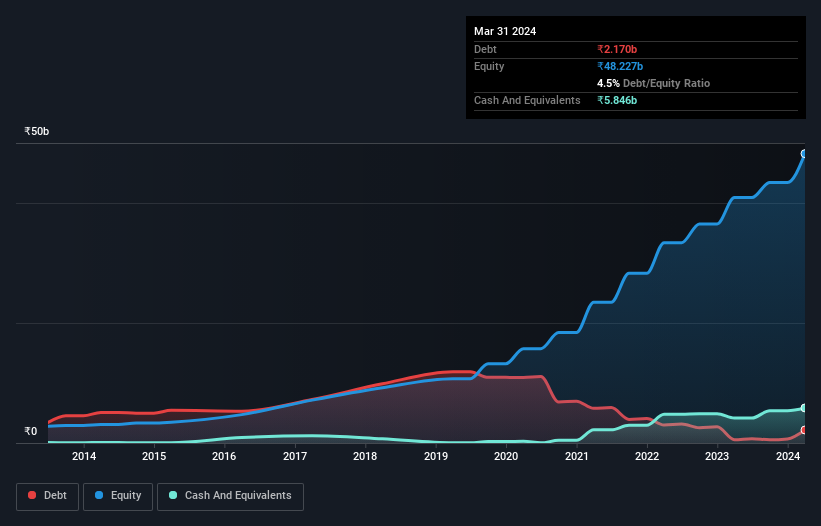This screenshot has height=526, width=821.
Task: Click the ₹48.227b equity value
Action: 620,66
